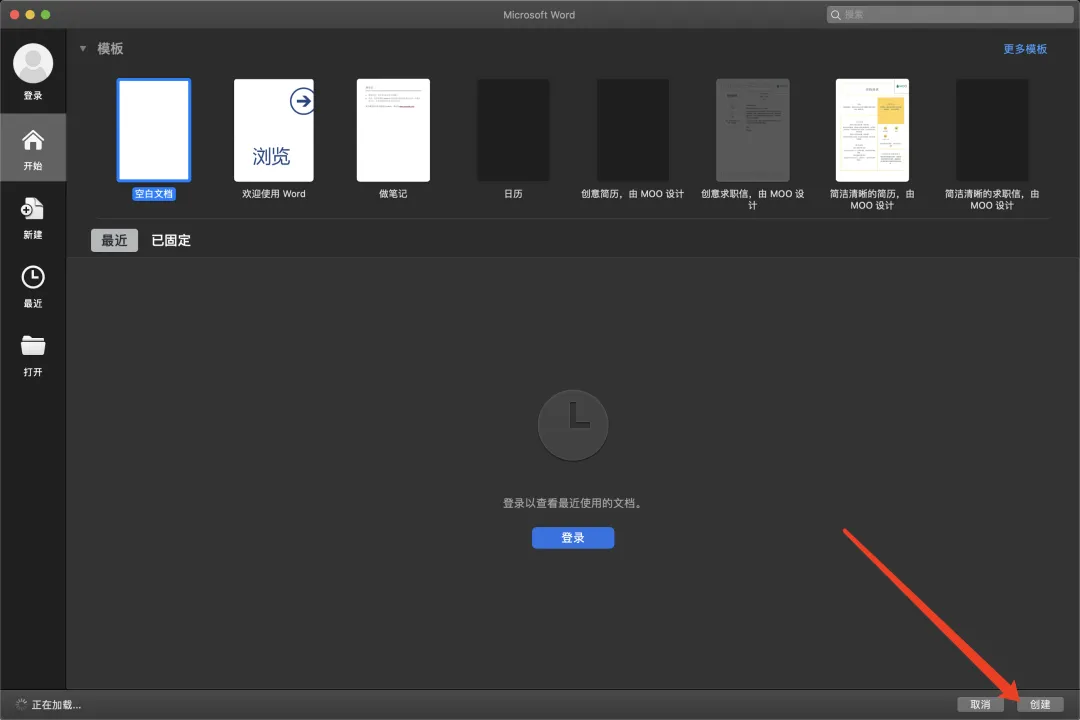Click the arrow icon on 欢迎使用 Word thumbnail
Screen dimensions: 1080x720
click(302, 101)
